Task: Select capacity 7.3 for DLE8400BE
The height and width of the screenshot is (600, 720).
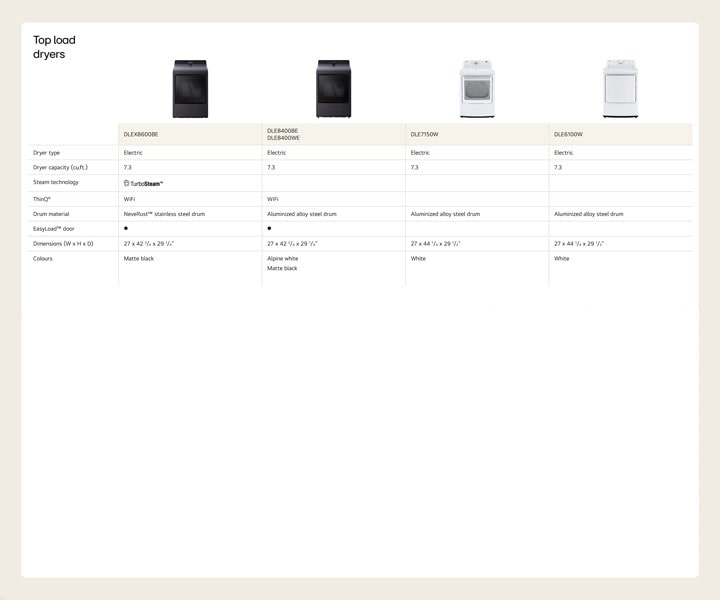Action: pos(271,168)
